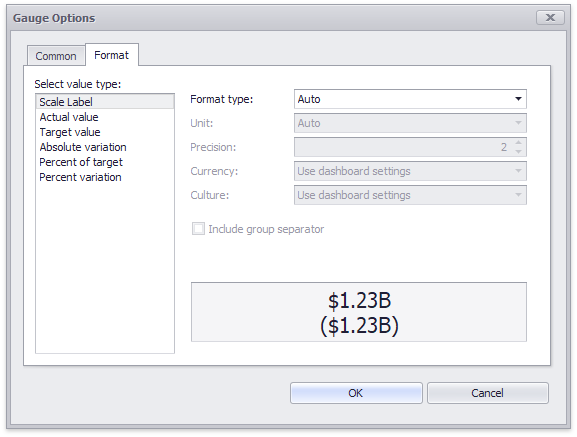This screenshot has height=437, width=577.
Task: Switch to the Common tab
Action: click(x=56, y=56)
